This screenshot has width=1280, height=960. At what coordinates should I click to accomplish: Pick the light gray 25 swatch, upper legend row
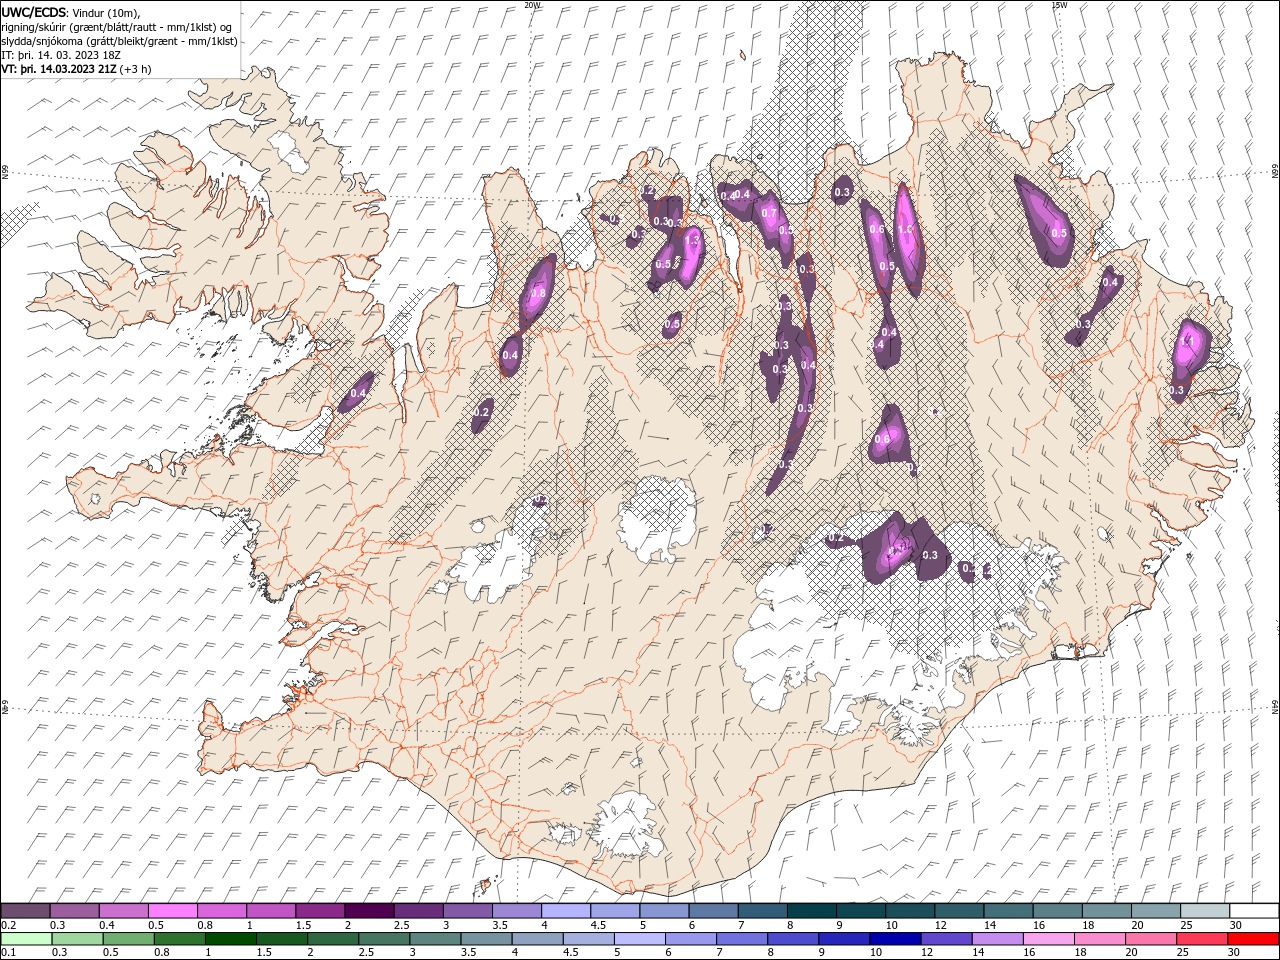tap(1204, 911)
